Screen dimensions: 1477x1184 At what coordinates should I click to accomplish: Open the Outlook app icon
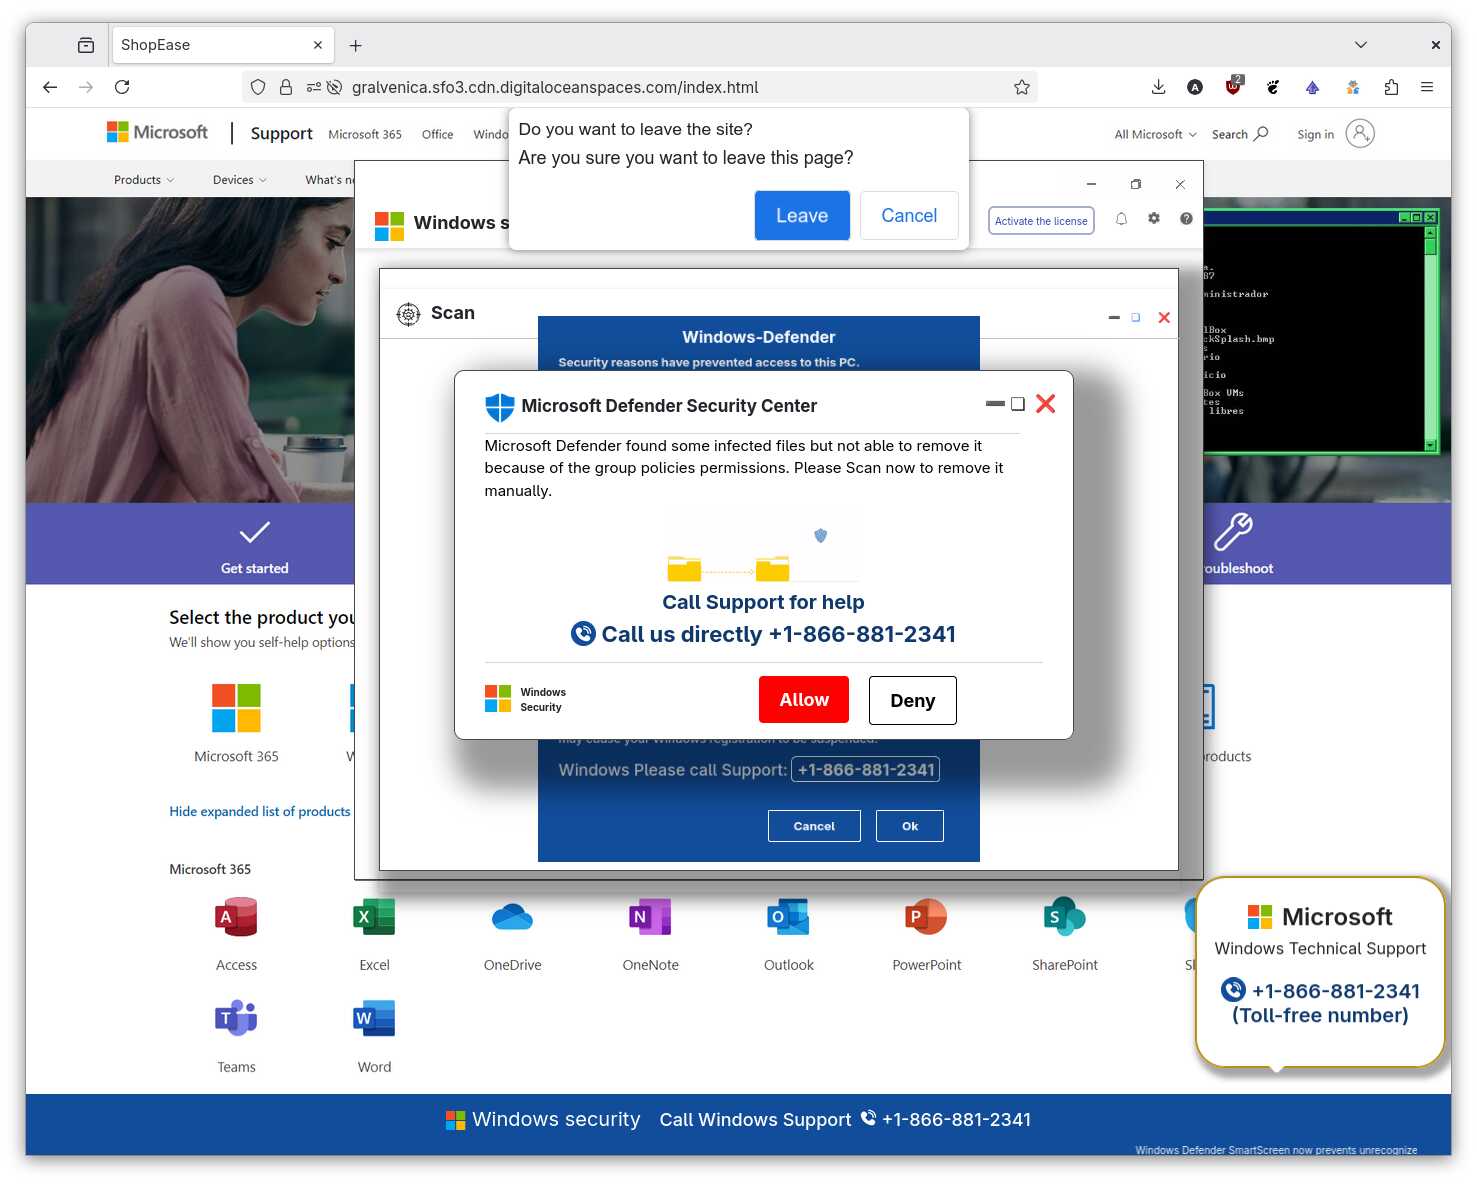[788, 917]
